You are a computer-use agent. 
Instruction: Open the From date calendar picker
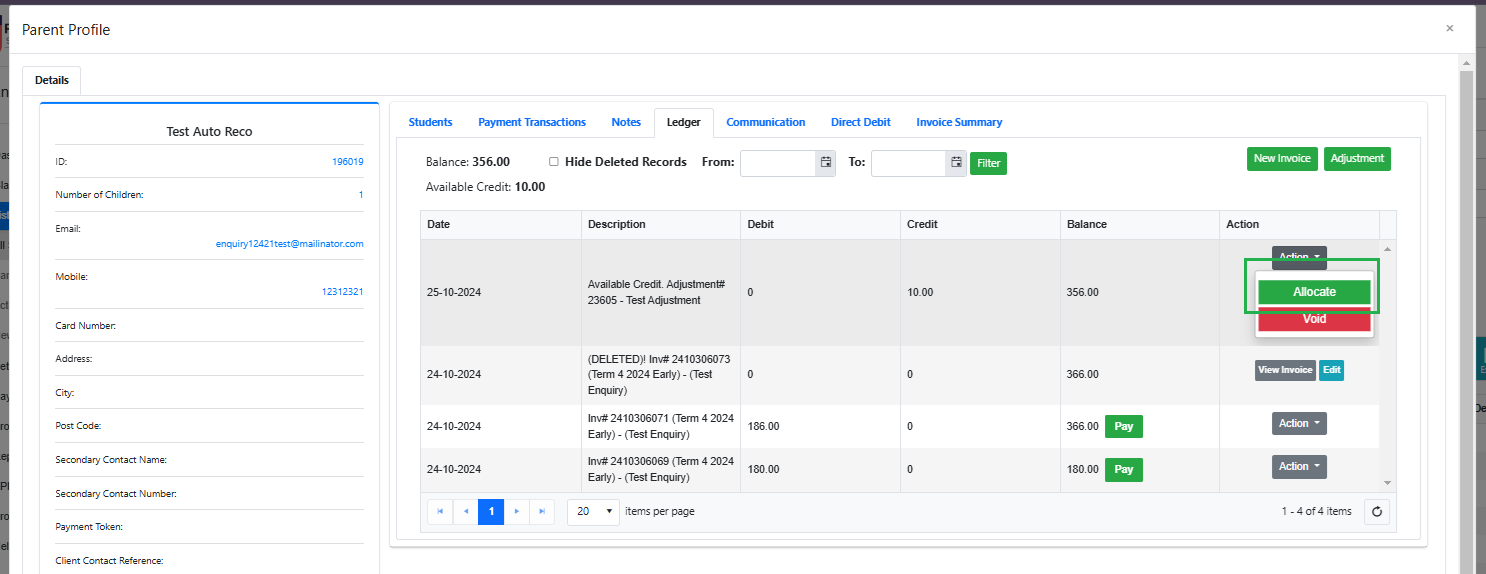825,162
